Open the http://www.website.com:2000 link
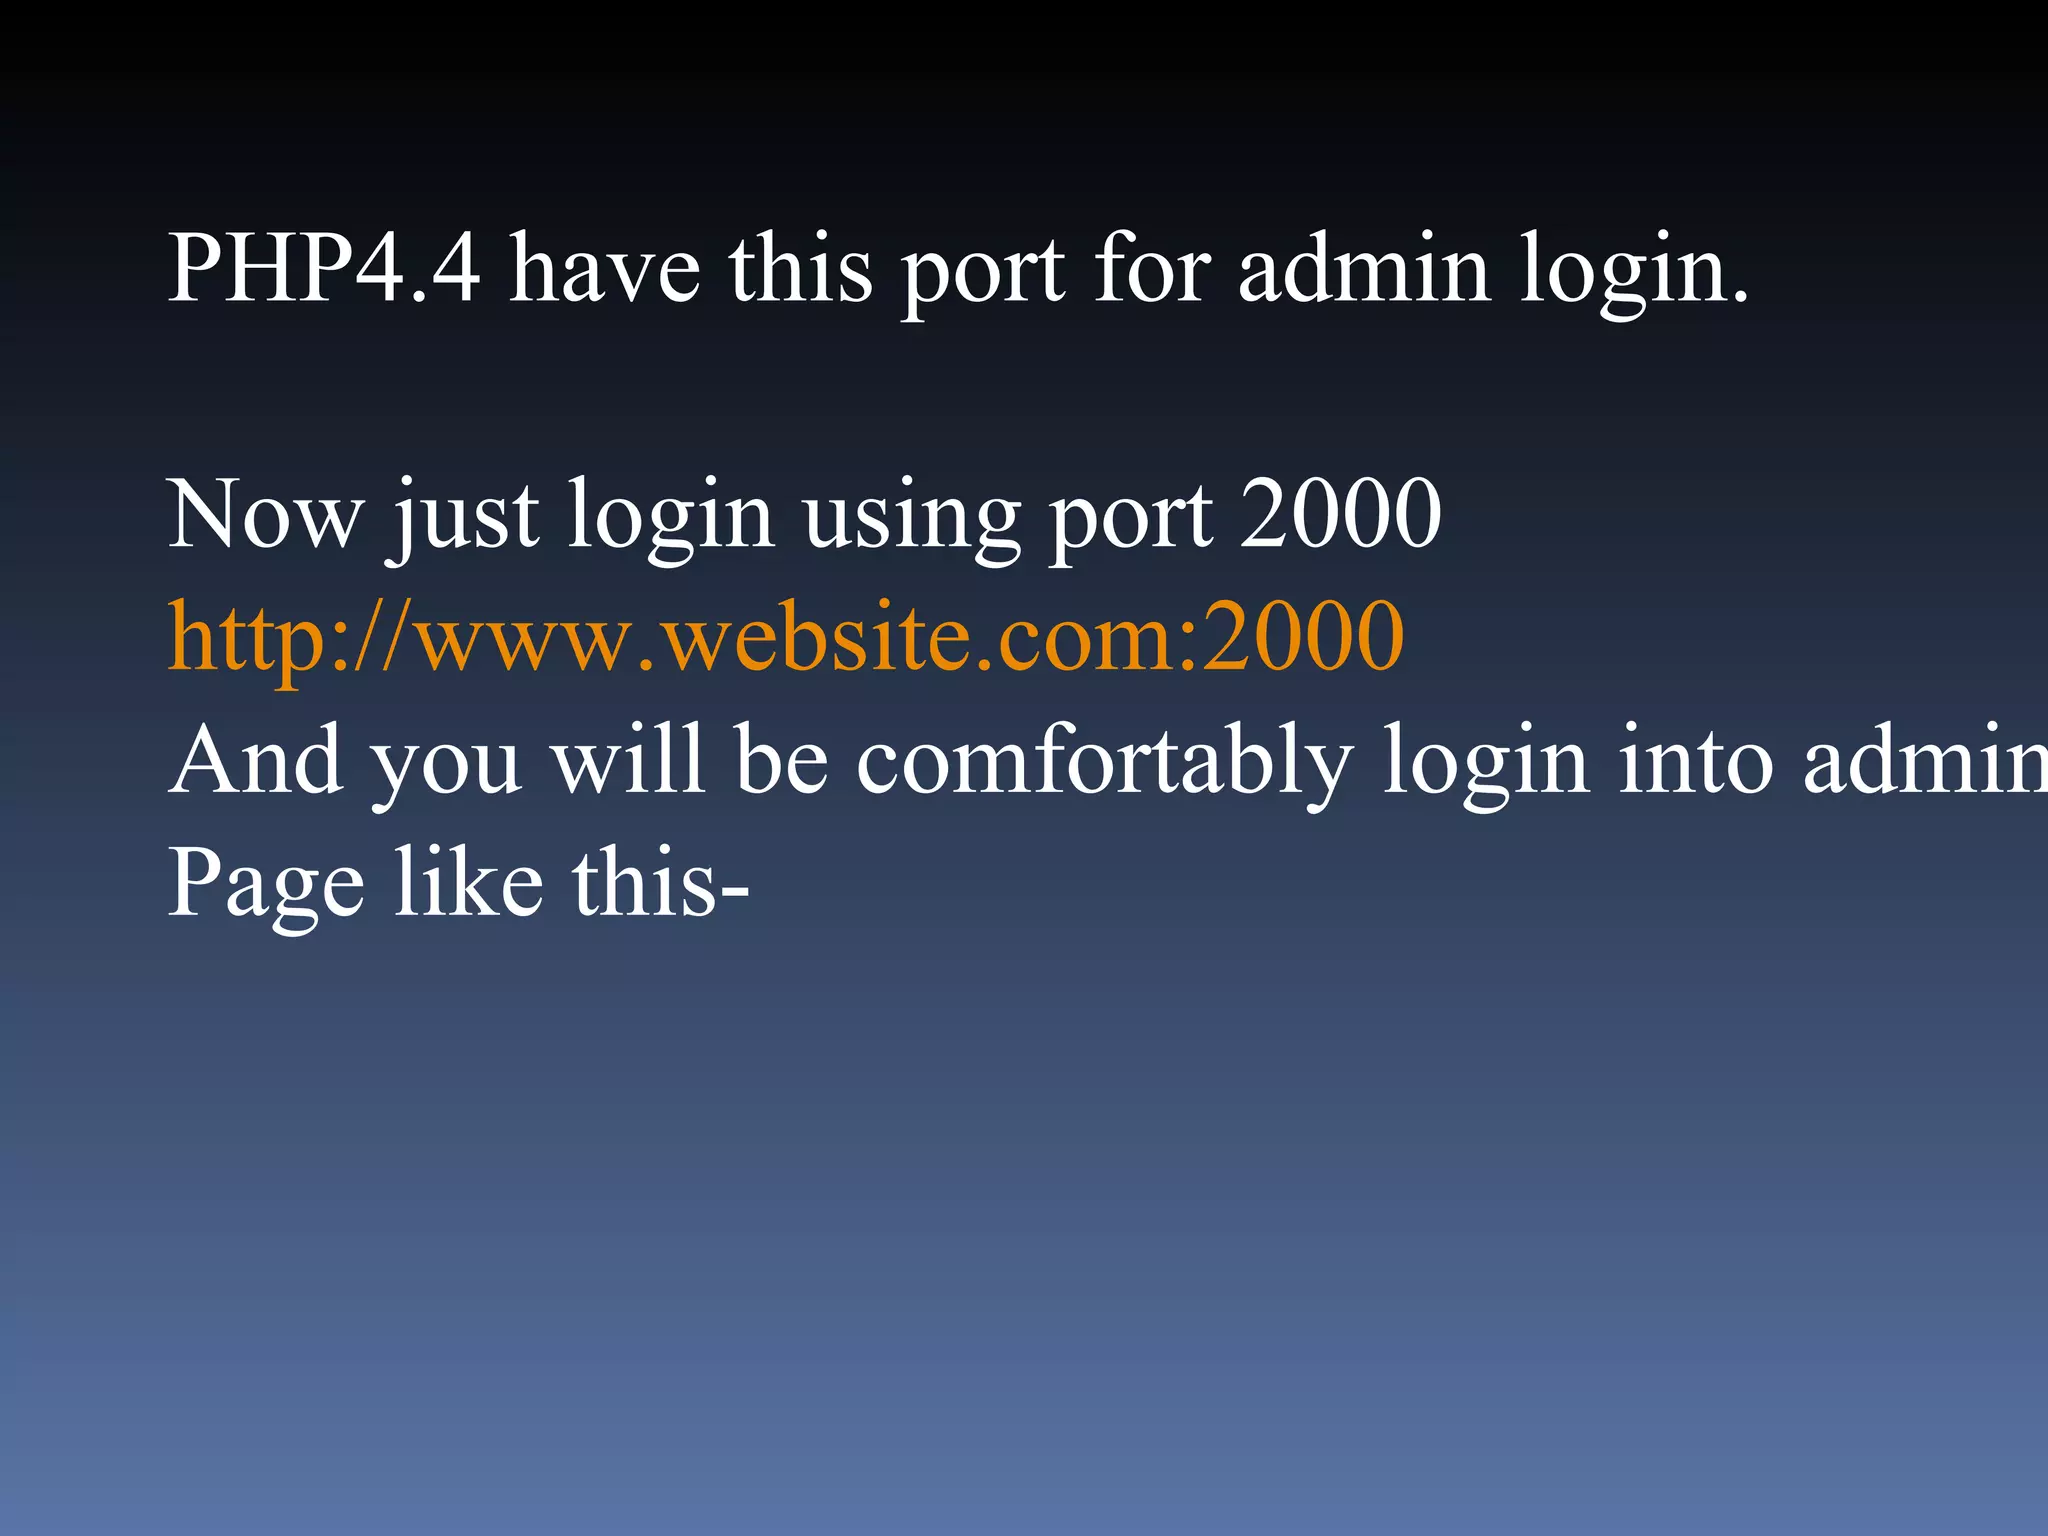Screen dimensions: 2048x1536 click(x=786, y=639)
